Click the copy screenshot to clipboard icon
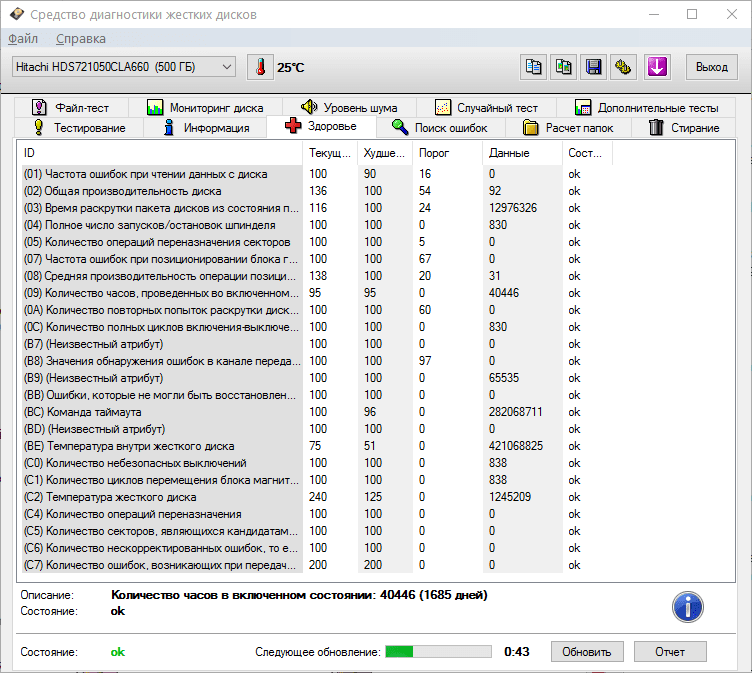Screen dimensions: 752x673 click(x=565, y=67)
